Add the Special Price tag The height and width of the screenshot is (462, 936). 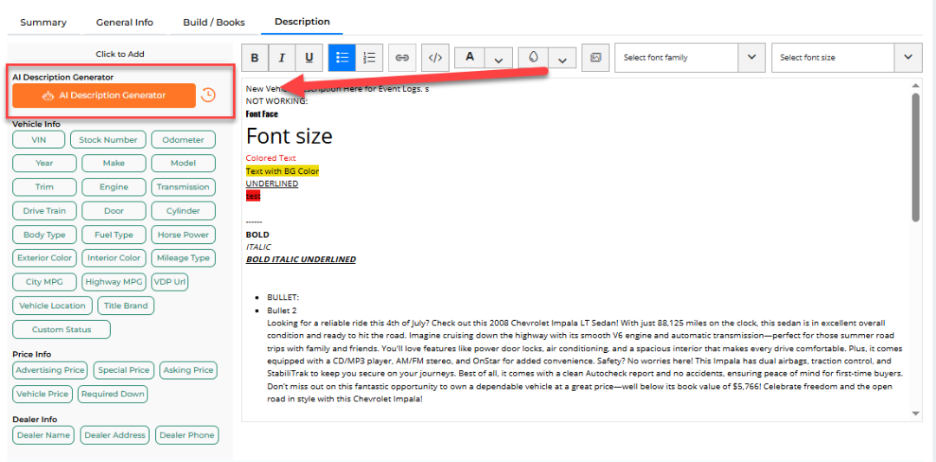point(124,370)
